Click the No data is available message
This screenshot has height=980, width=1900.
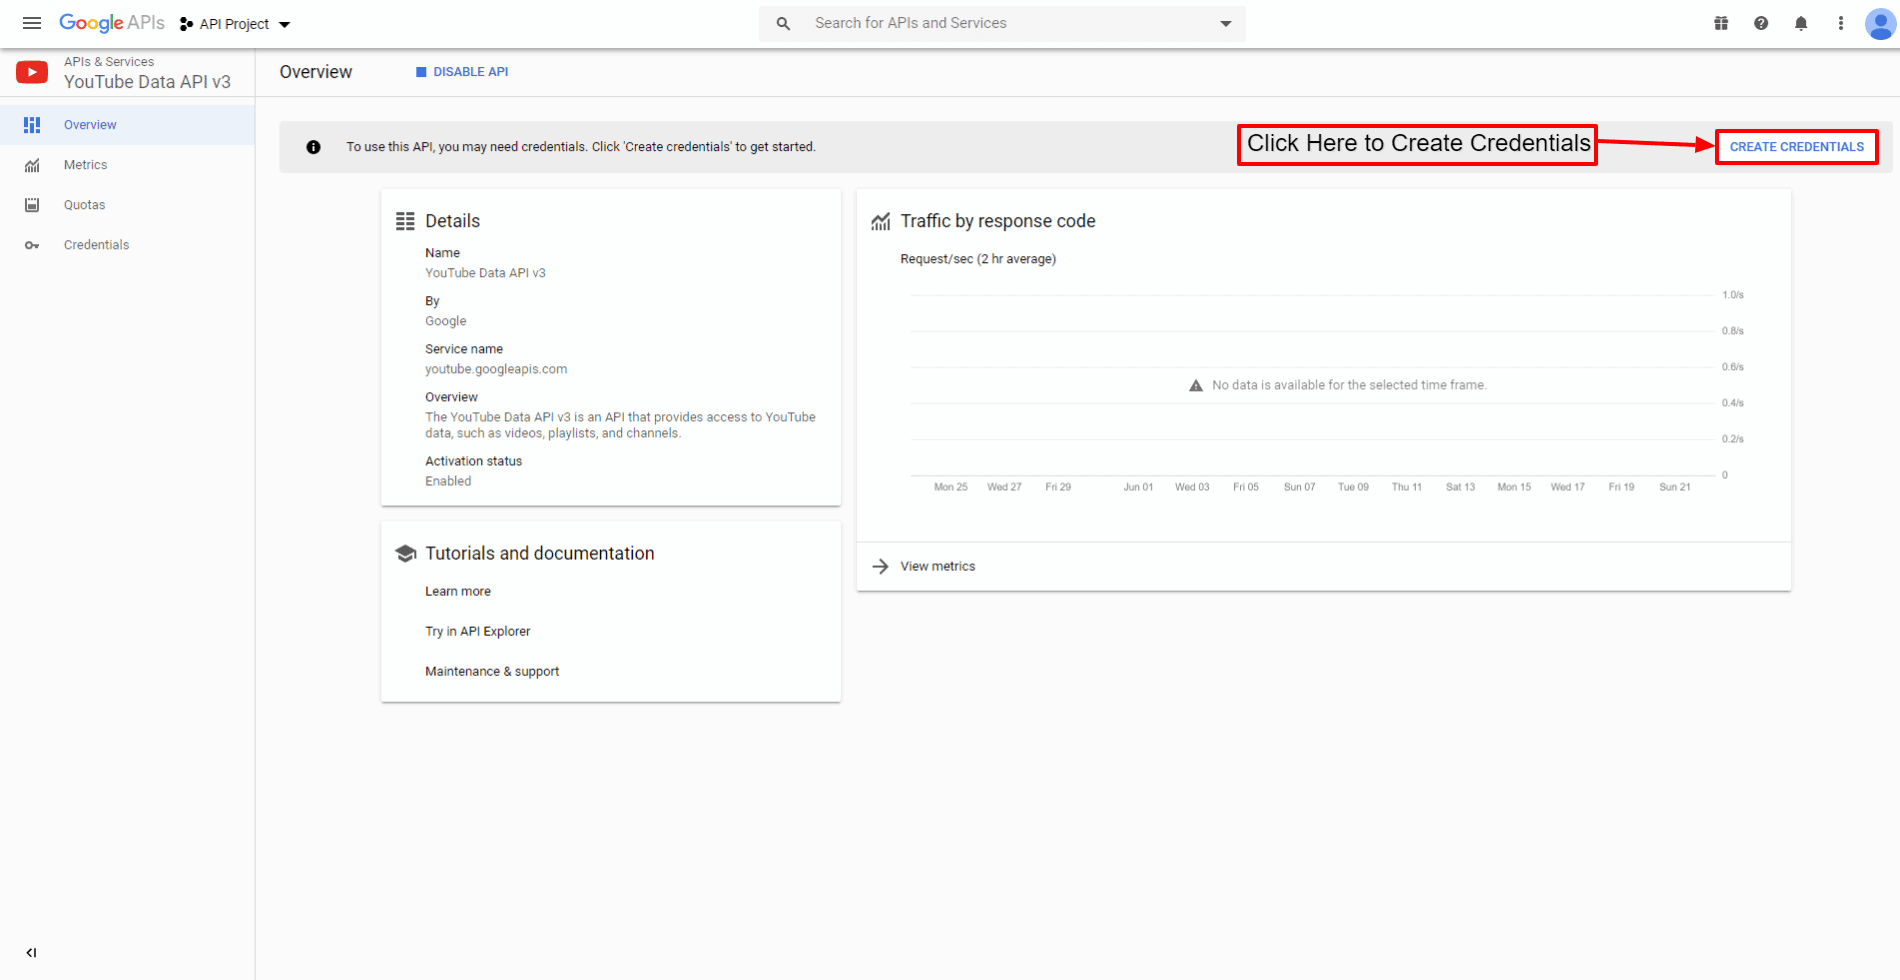[x=1349, y=385]
